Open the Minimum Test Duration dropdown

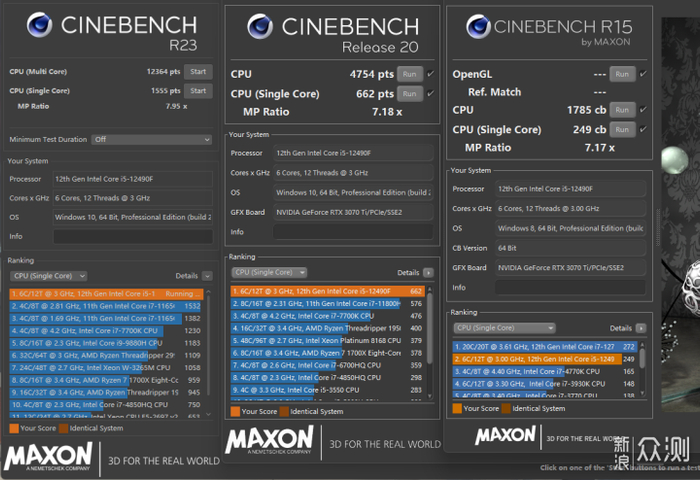(130, 140)
